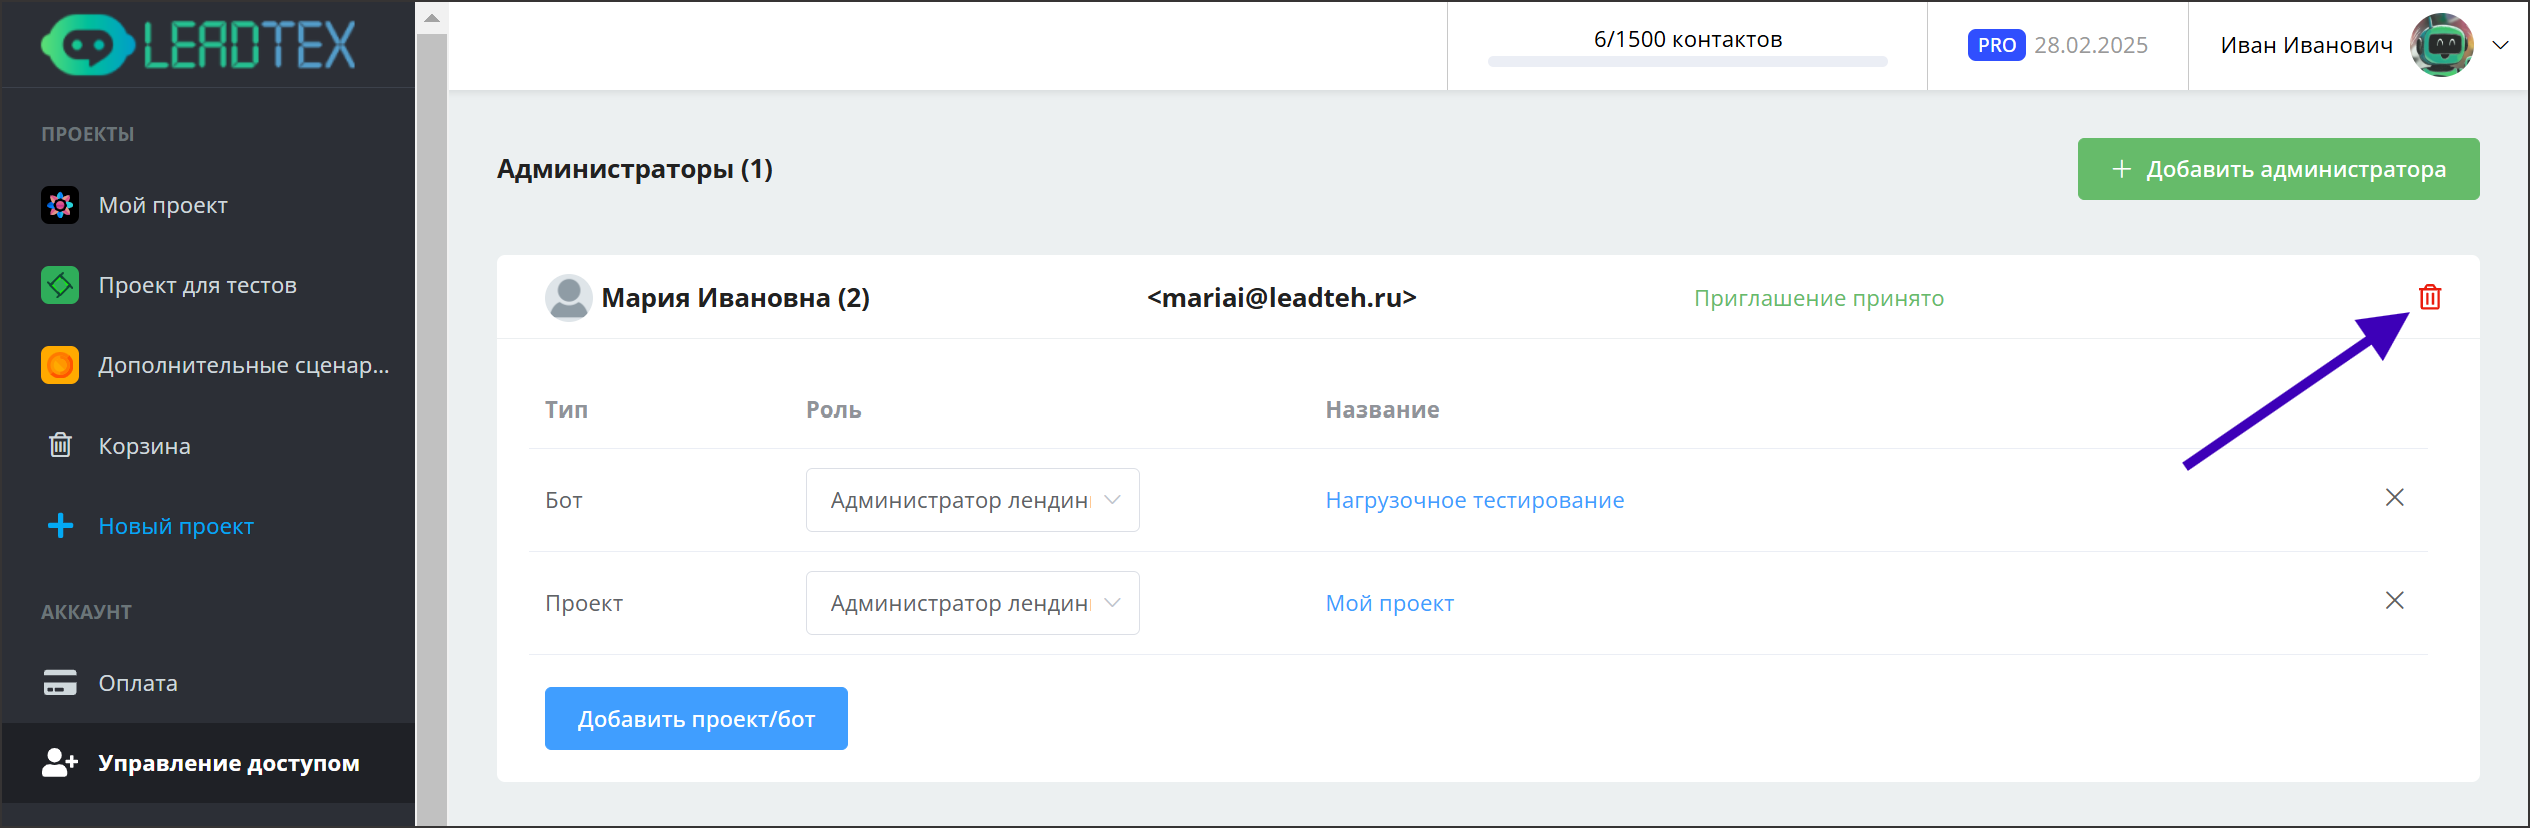Open role dropdown for the Бот row
2530x828 pixels.
click(x=972, y=500)
